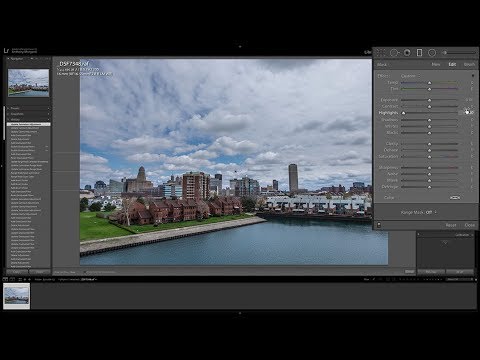Toggle Show Selected Mask Overlay checkbox
Image resolution: width=480 pixels, height=360 pixels.
tap(85, 272)
